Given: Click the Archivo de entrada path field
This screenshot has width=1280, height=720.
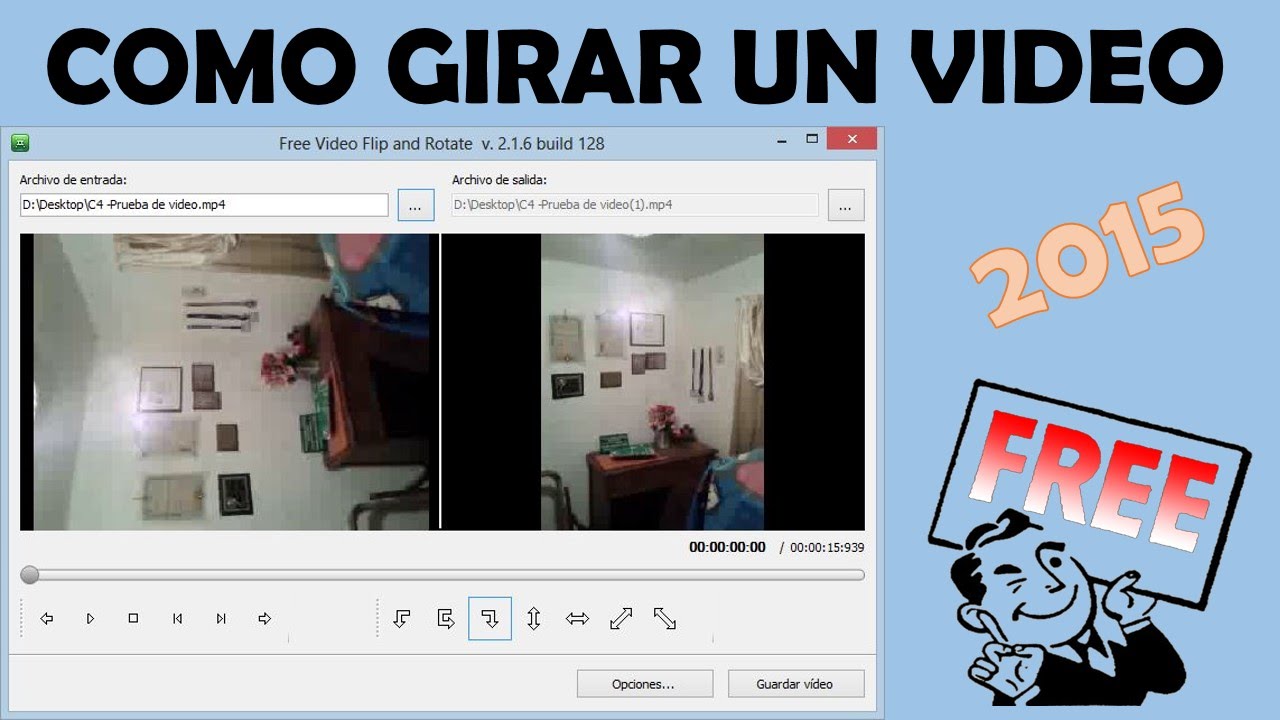Looking at the screenshot, I should click(204, 205).
